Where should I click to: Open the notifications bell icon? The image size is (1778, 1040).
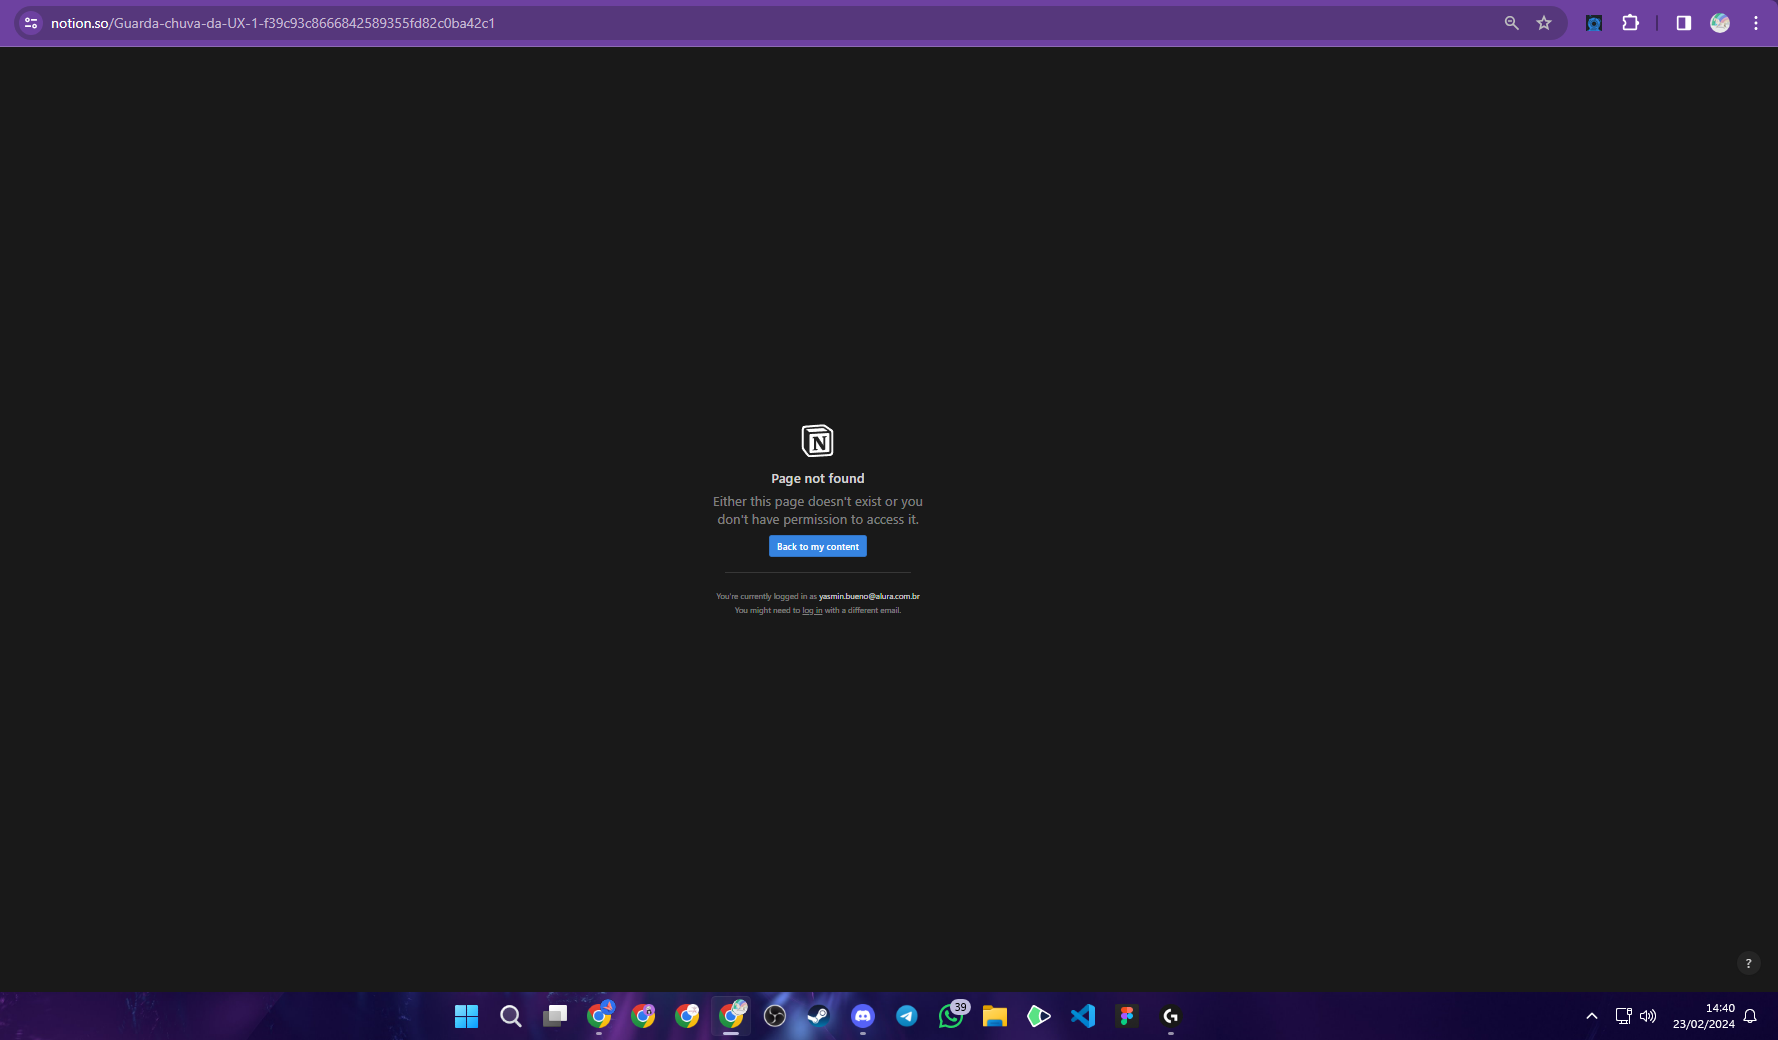coord(1750,1016)
